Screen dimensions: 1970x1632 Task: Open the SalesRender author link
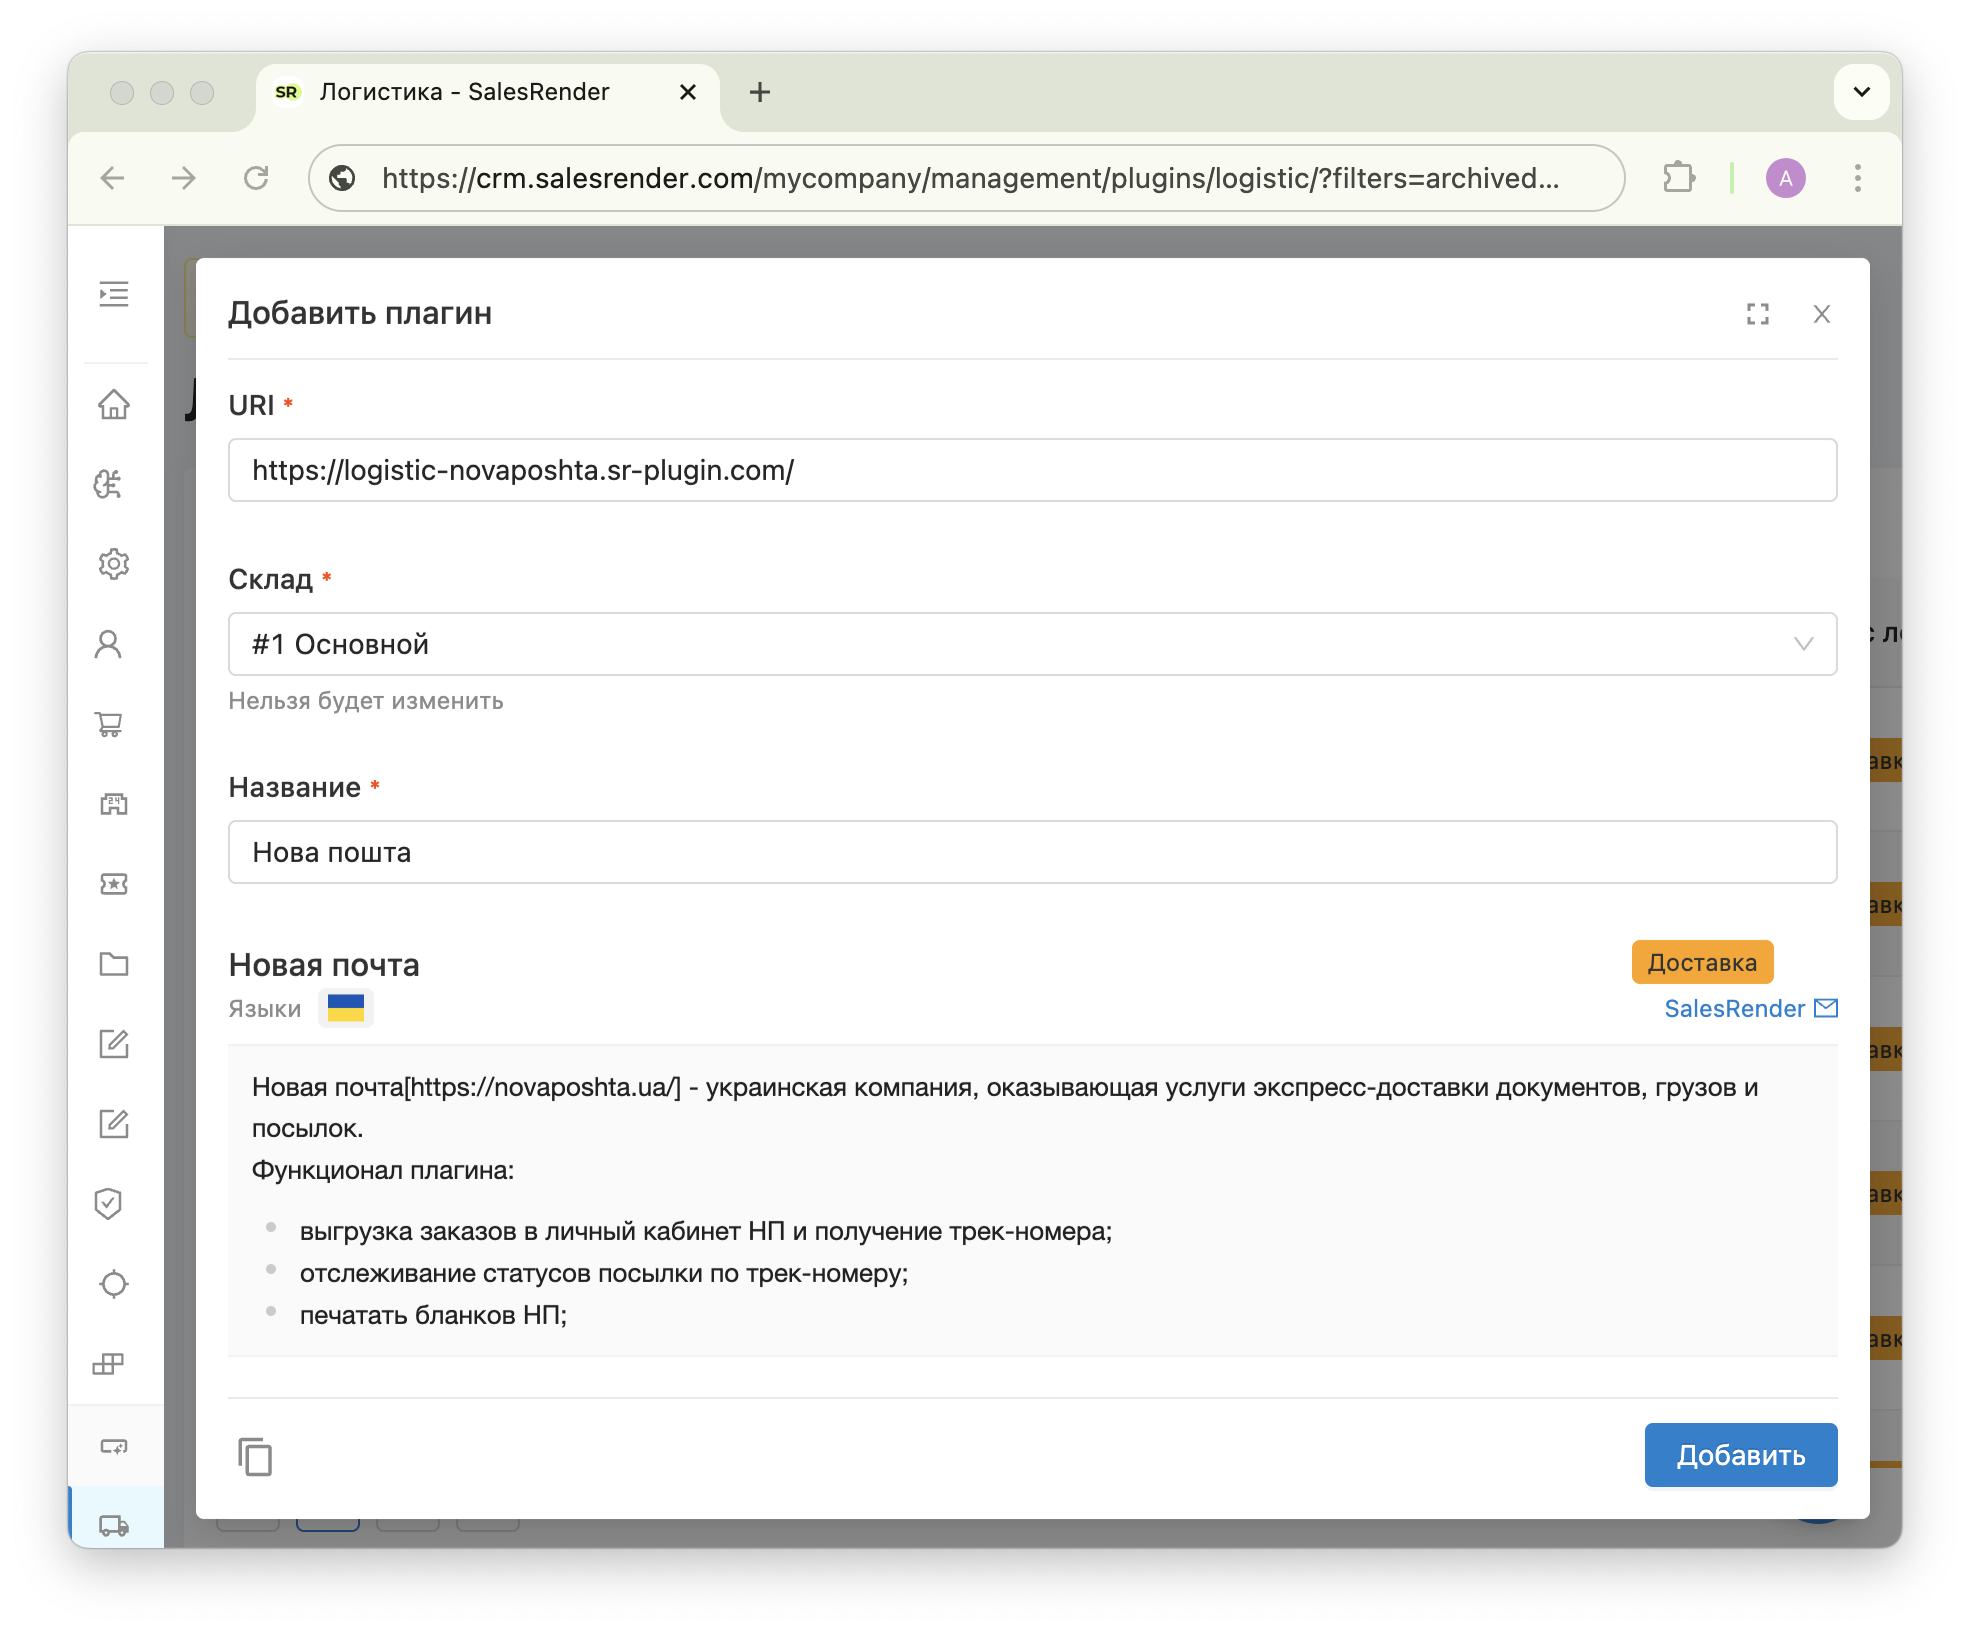pyautogui.click(x=1735, y=1008)
